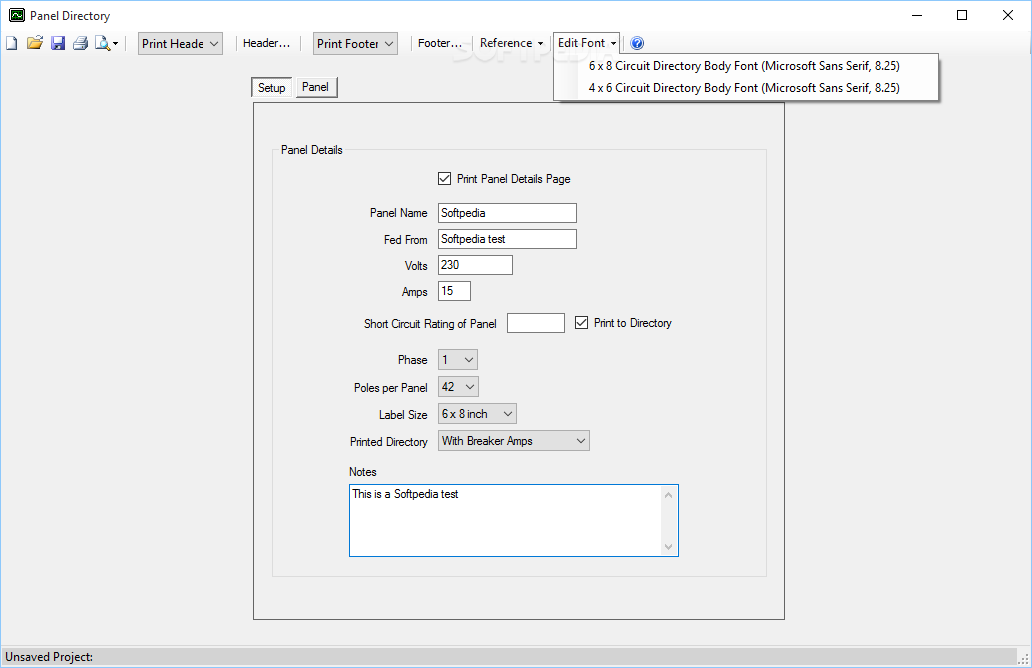Print using the printer icon
The image size is (1032, 668).
pyautogui.click(x=80, y=43)
